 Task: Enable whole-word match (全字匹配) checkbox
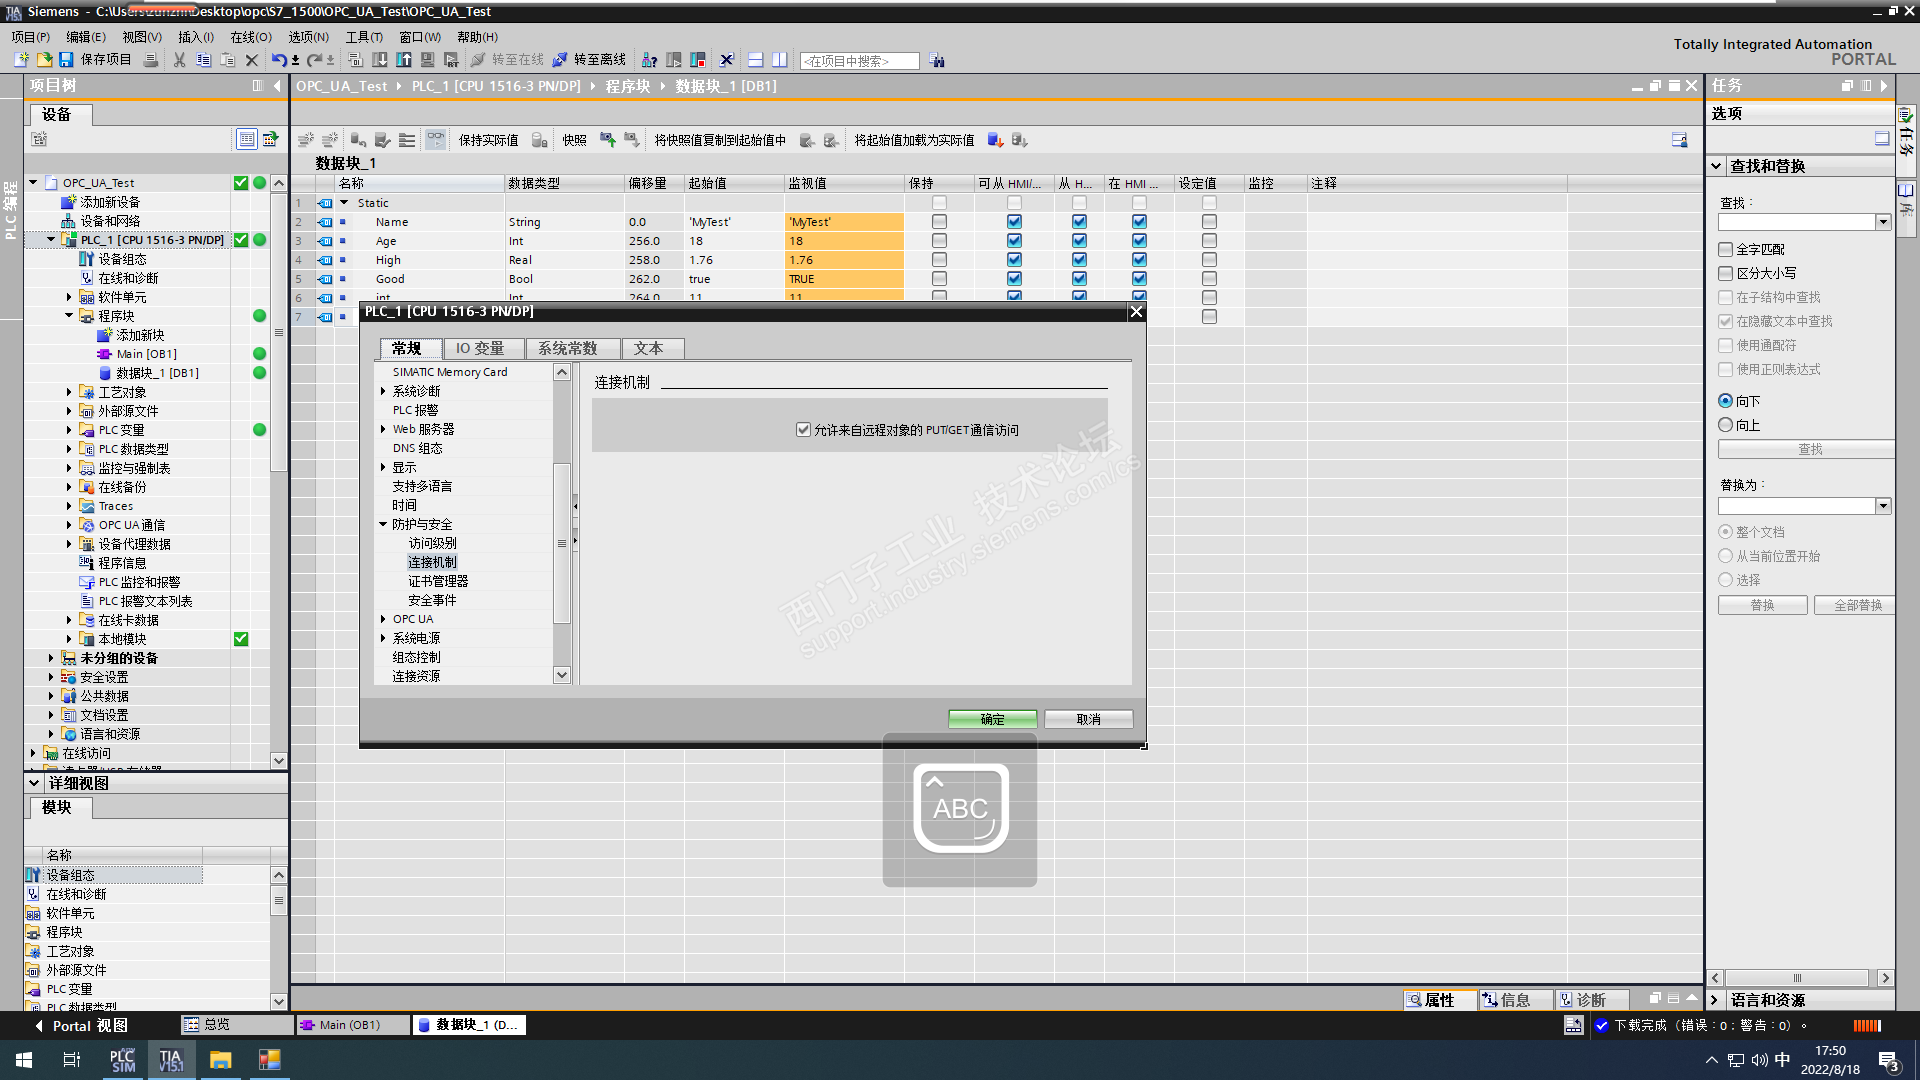[1726, 250]
